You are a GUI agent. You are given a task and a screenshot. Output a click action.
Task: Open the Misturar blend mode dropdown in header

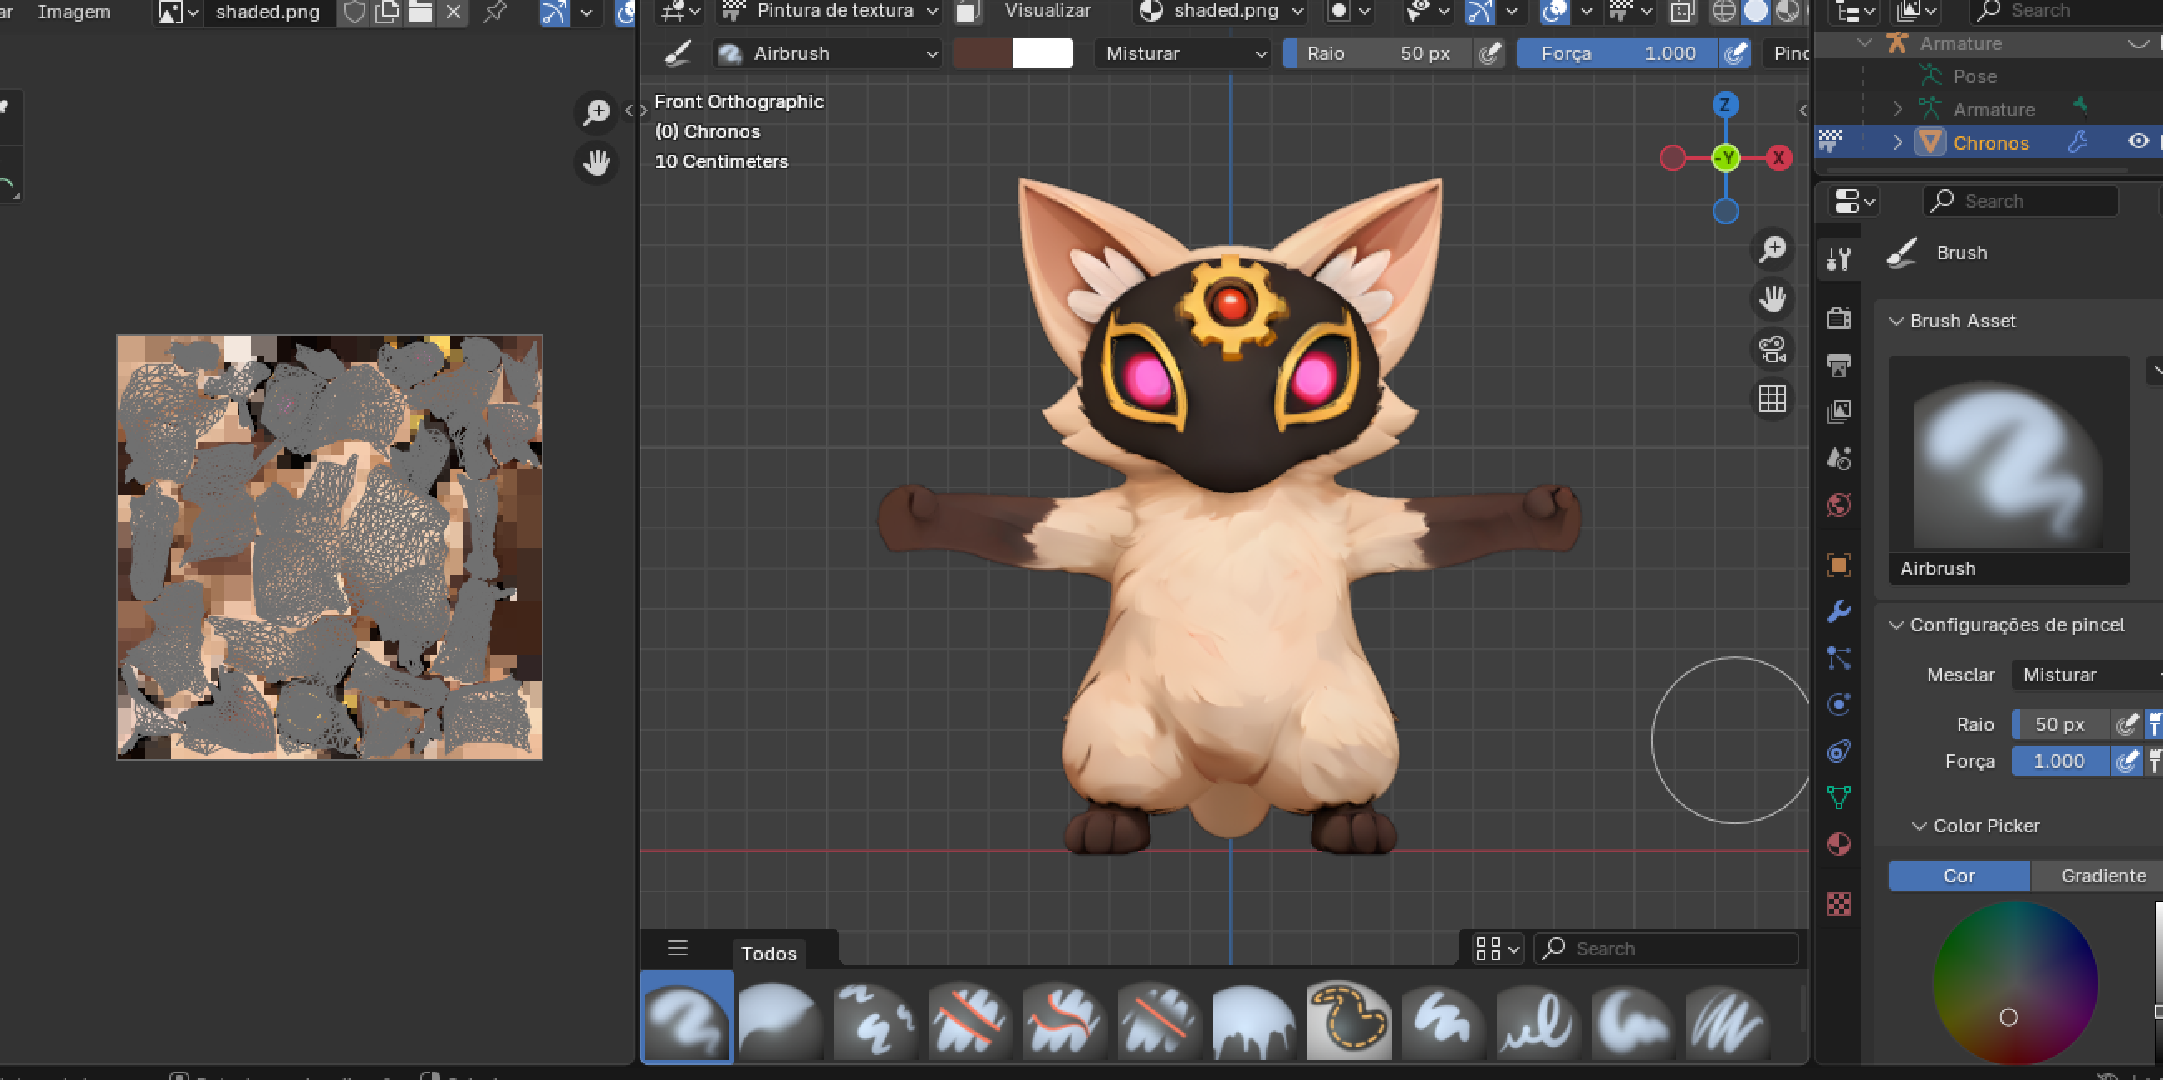point(1185,54)
